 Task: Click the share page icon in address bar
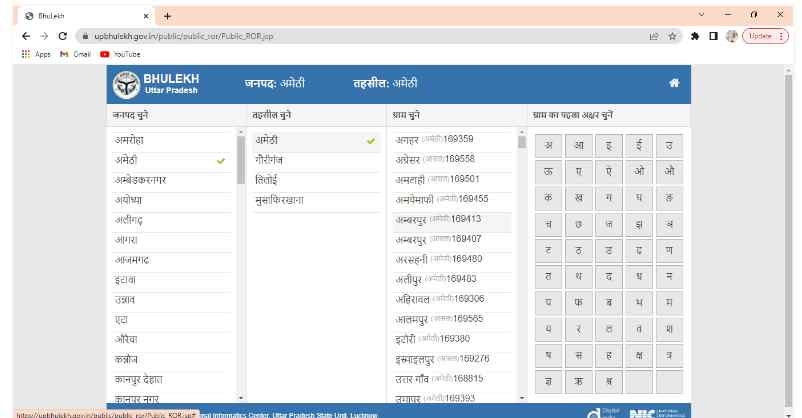coord(653,35)
